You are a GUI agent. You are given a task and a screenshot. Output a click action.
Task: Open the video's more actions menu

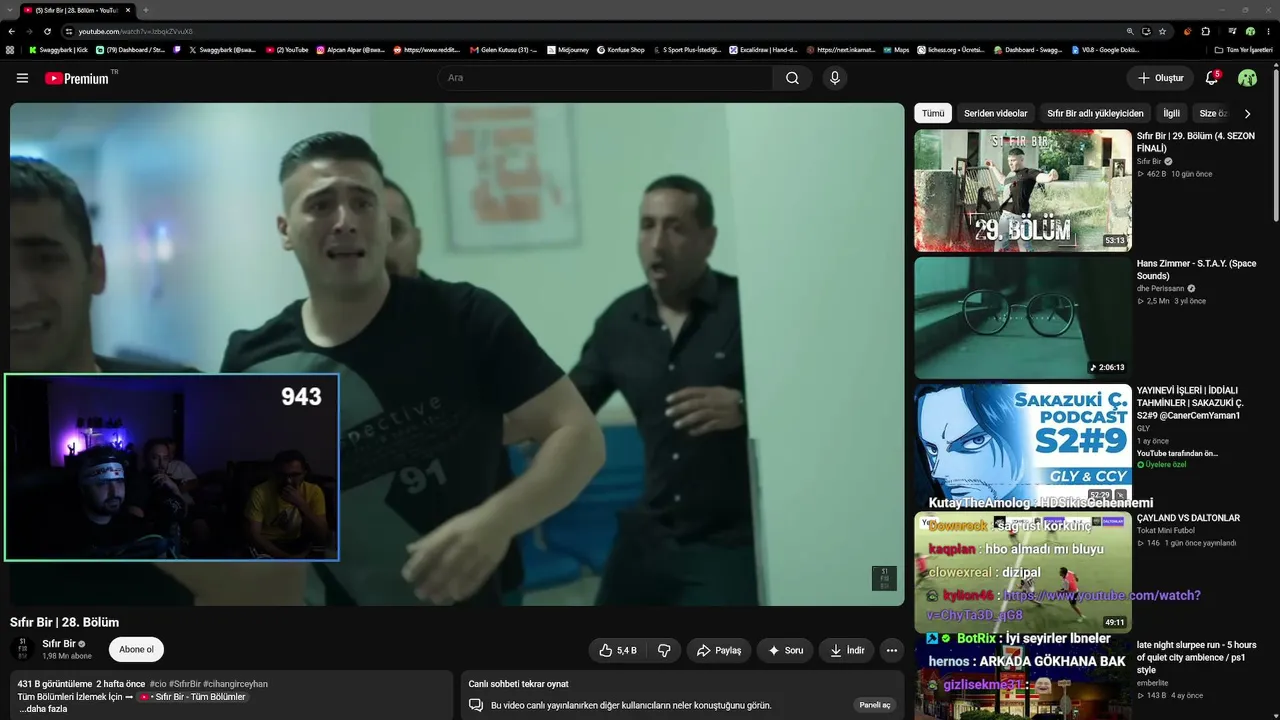pos(892,650)
